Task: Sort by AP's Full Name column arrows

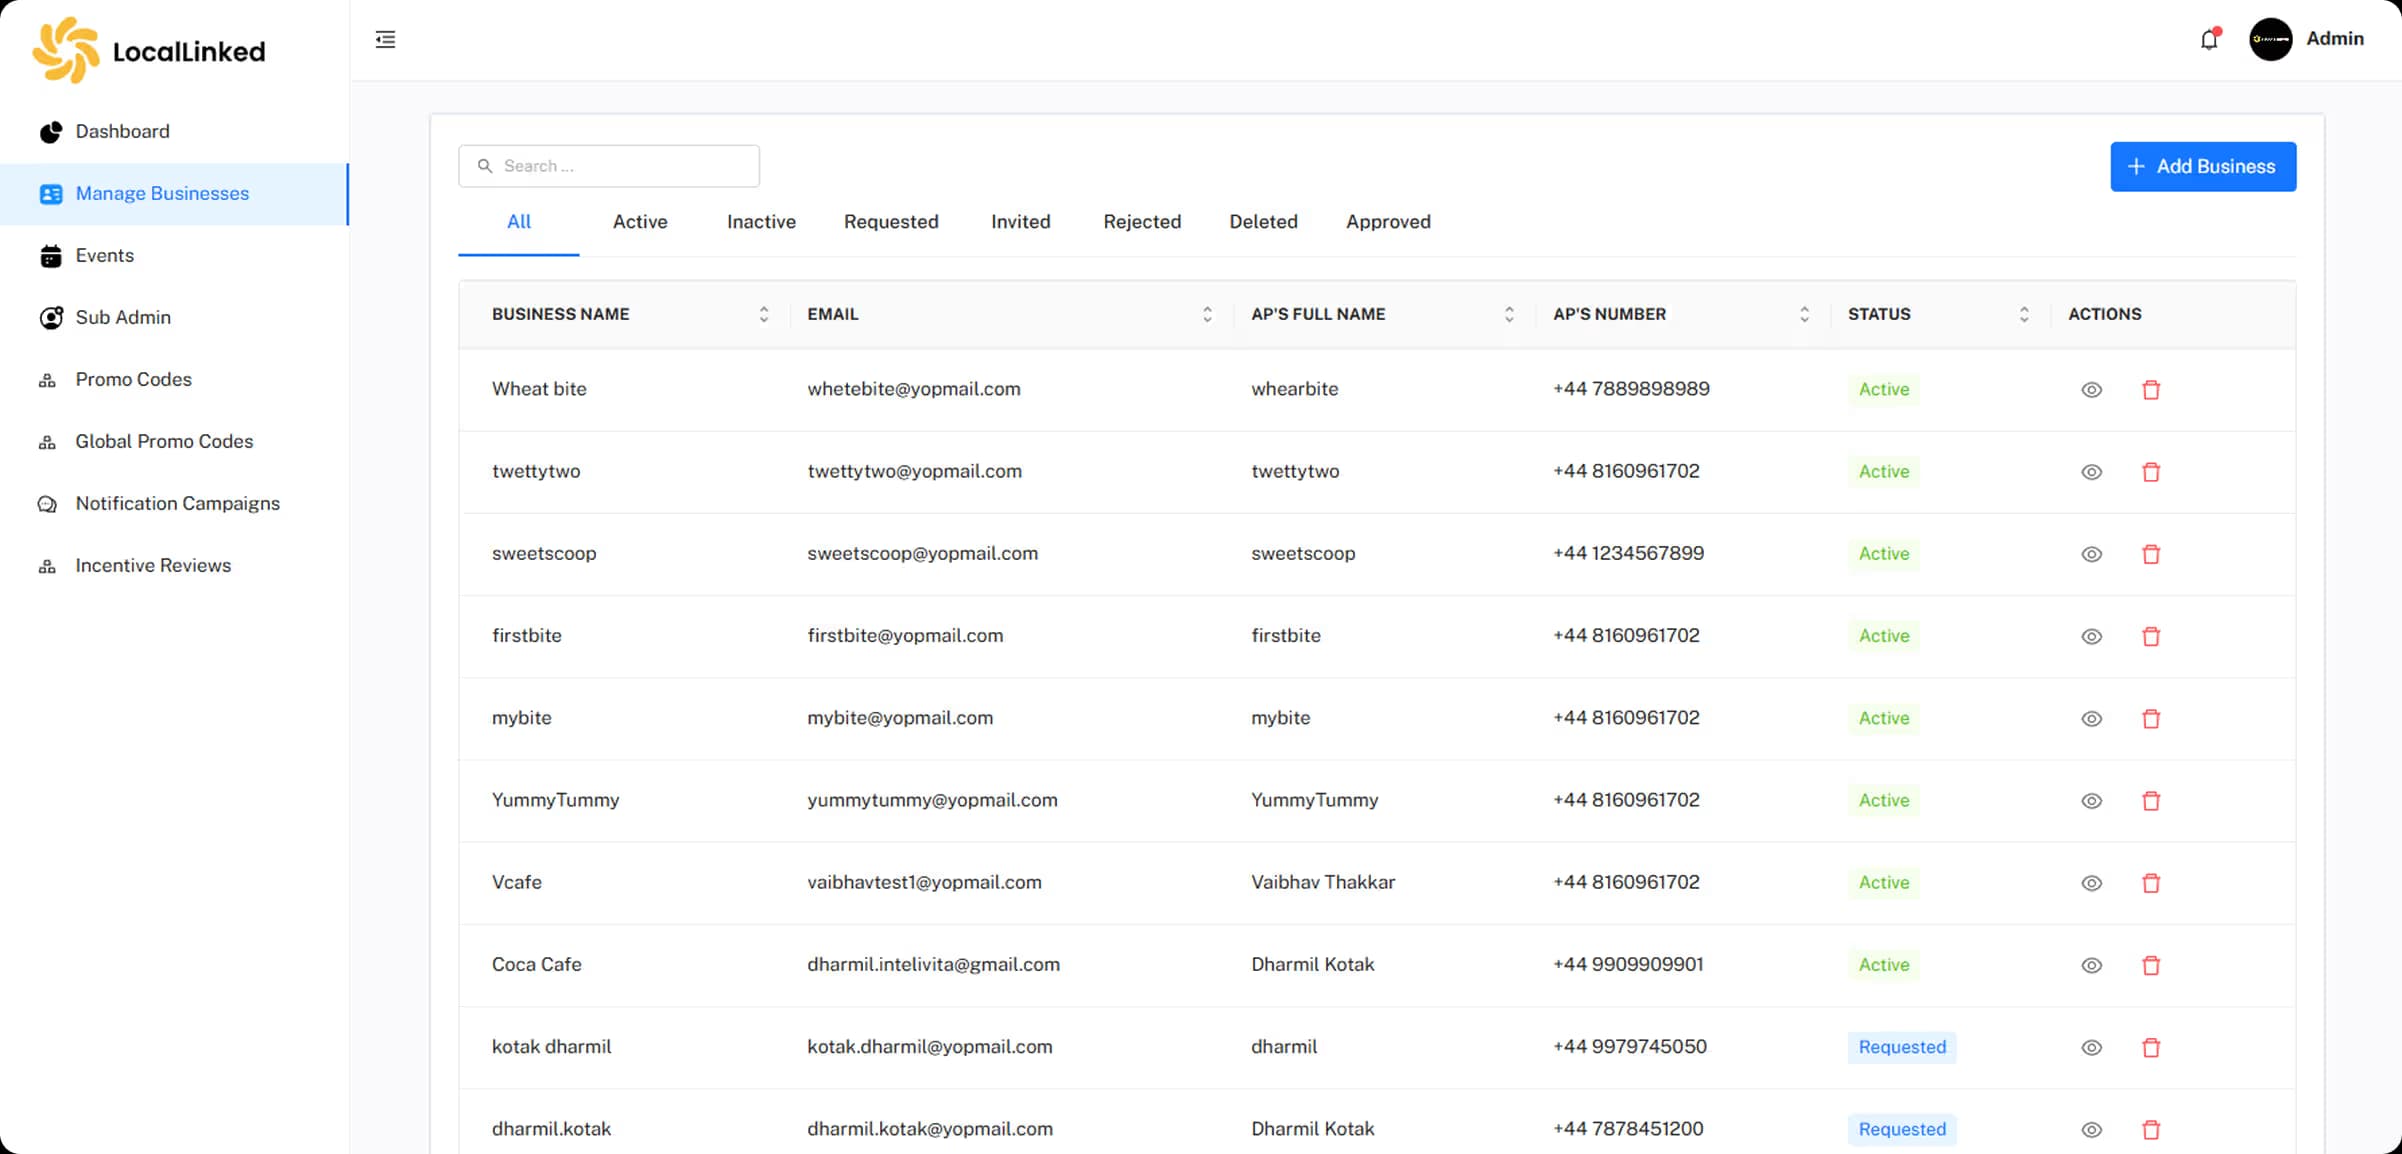Action: [x=1509, y=314]
